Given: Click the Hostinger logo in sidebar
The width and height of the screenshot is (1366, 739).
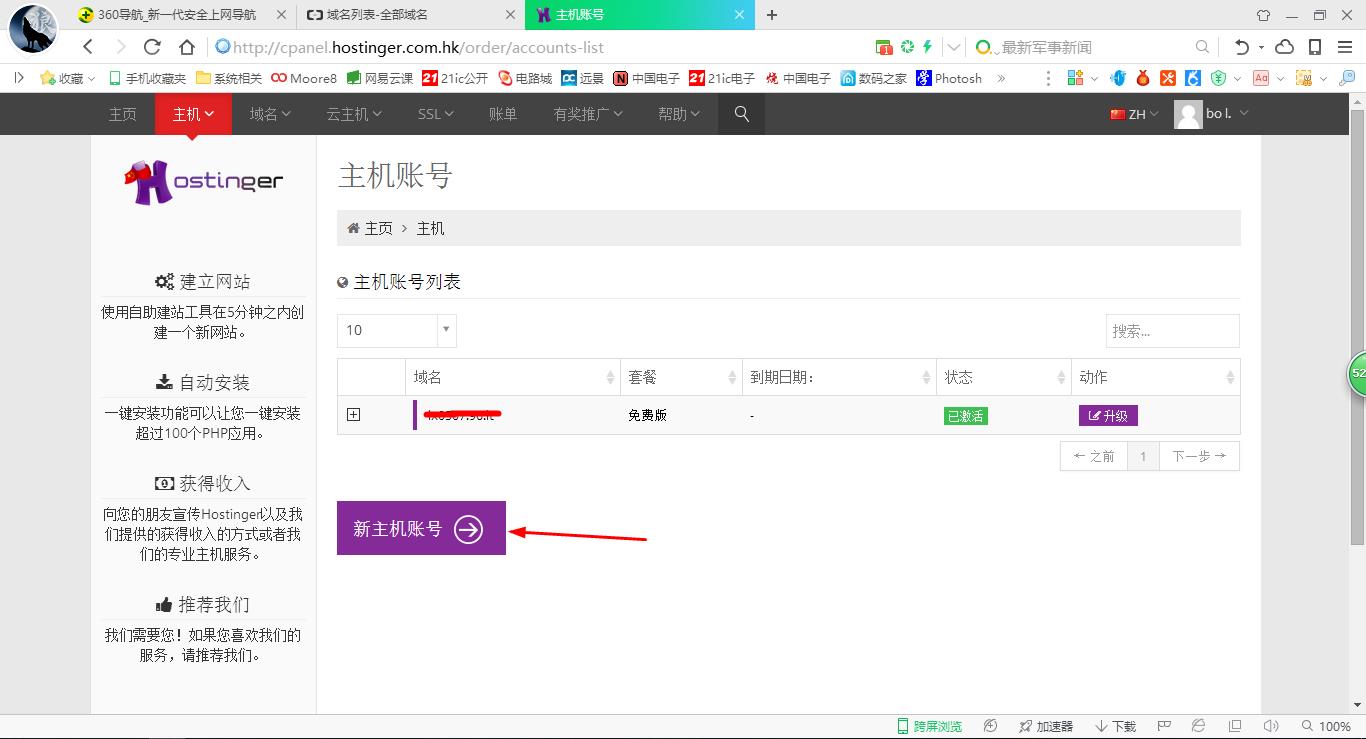Looking at the screenshot, I should click(x=203, y=182).
